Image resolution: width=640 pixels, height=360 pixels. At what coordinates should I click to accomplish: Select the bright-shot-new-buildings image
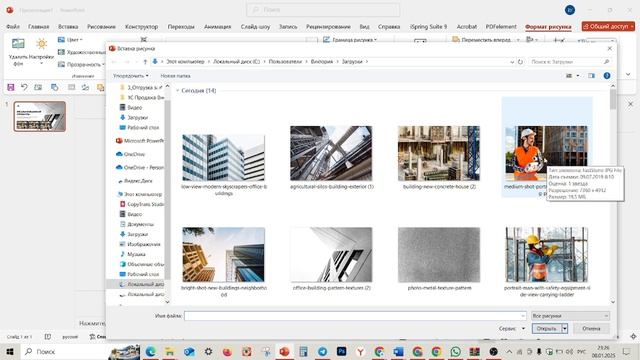(224, 255)
